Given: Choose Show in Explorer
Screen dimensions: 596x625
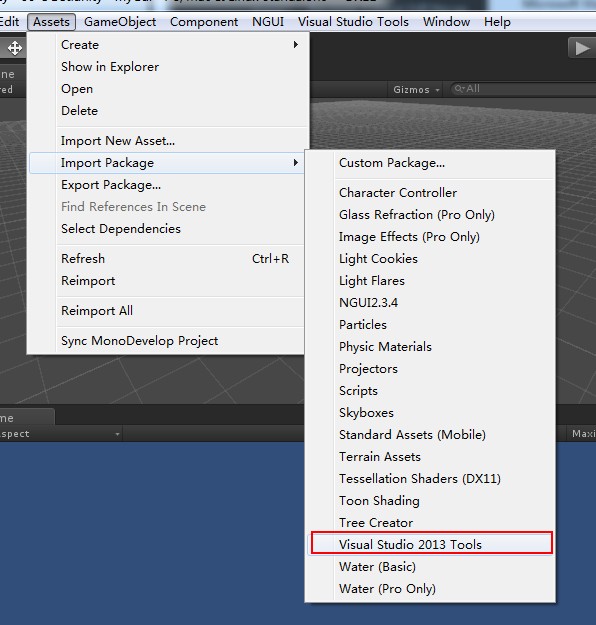Looking at the screenshot, I should [167, 67].
